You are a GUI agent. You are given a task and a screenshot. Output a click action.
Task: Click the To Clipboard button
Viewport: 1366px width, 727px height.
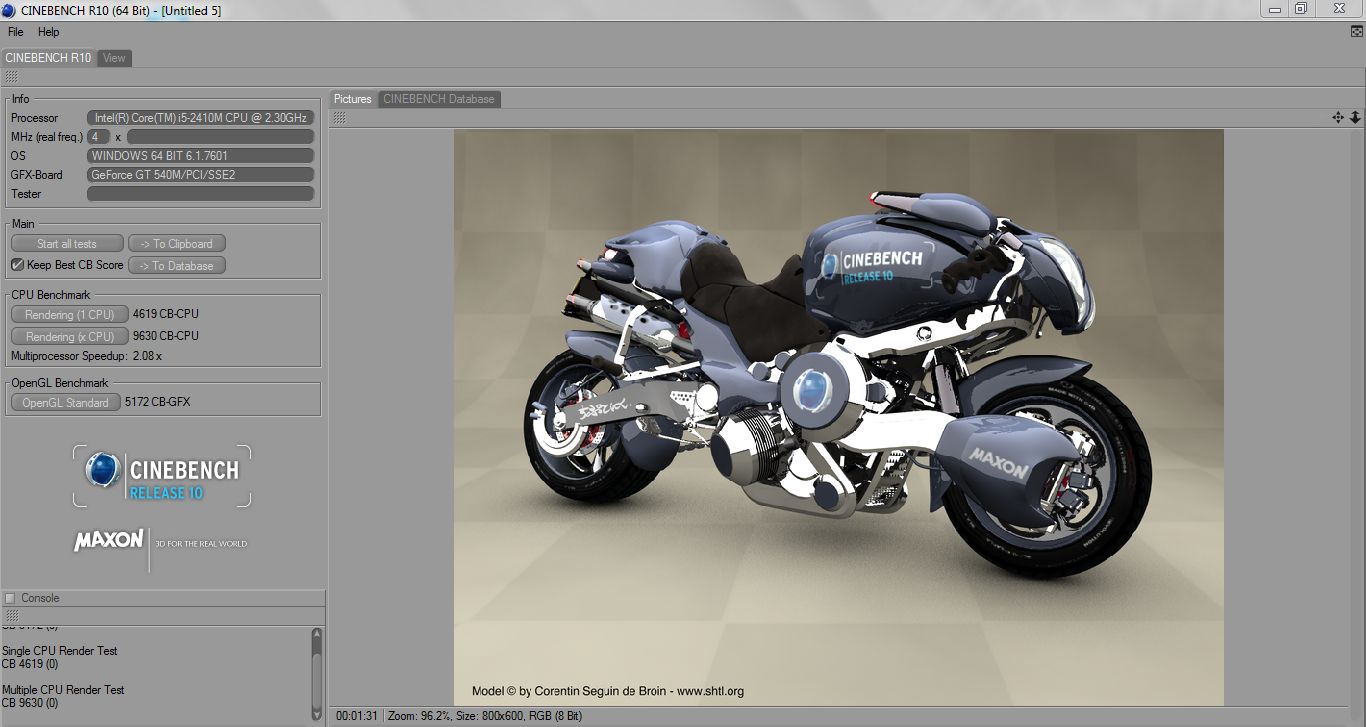click(177, 243)
